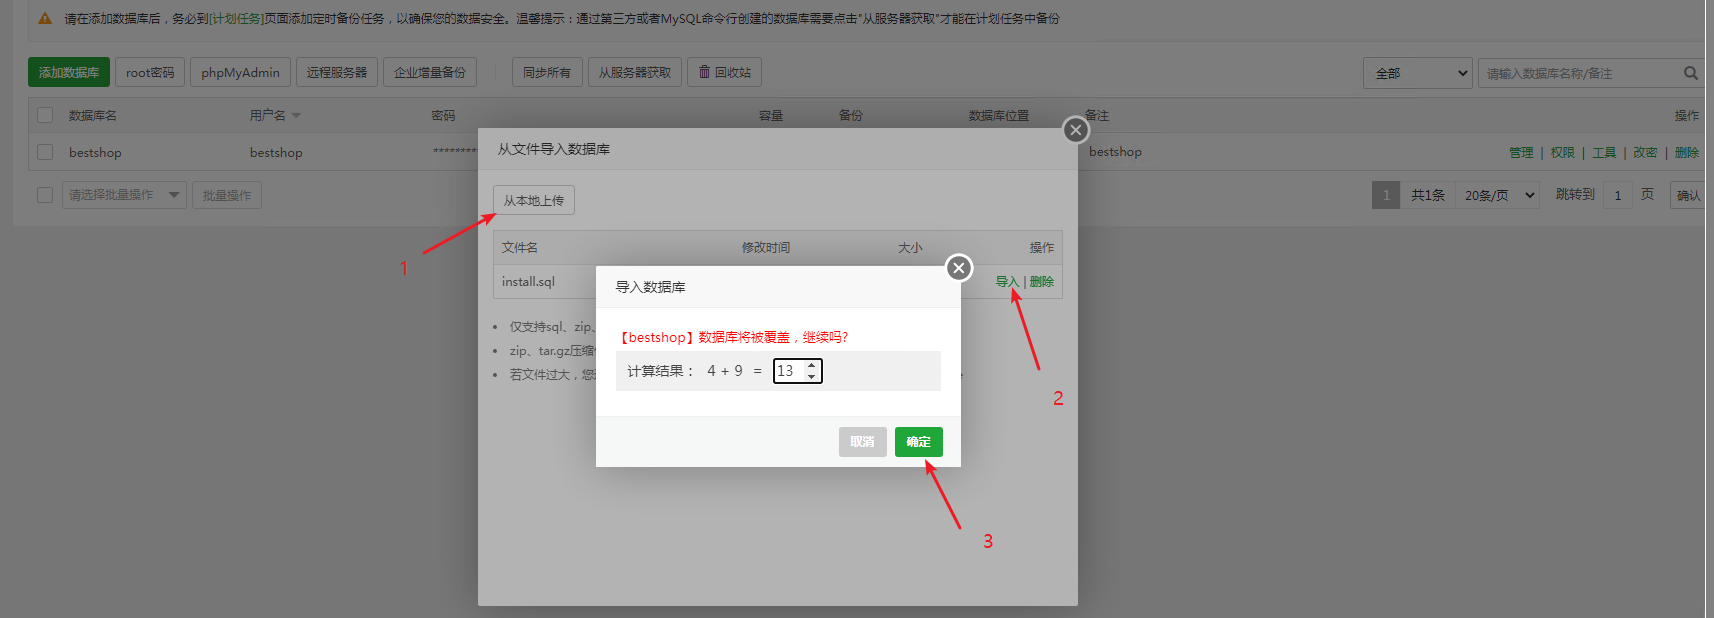
Task: Toggle the bottom batch selection checkbox
Action: tap(45, 195)
